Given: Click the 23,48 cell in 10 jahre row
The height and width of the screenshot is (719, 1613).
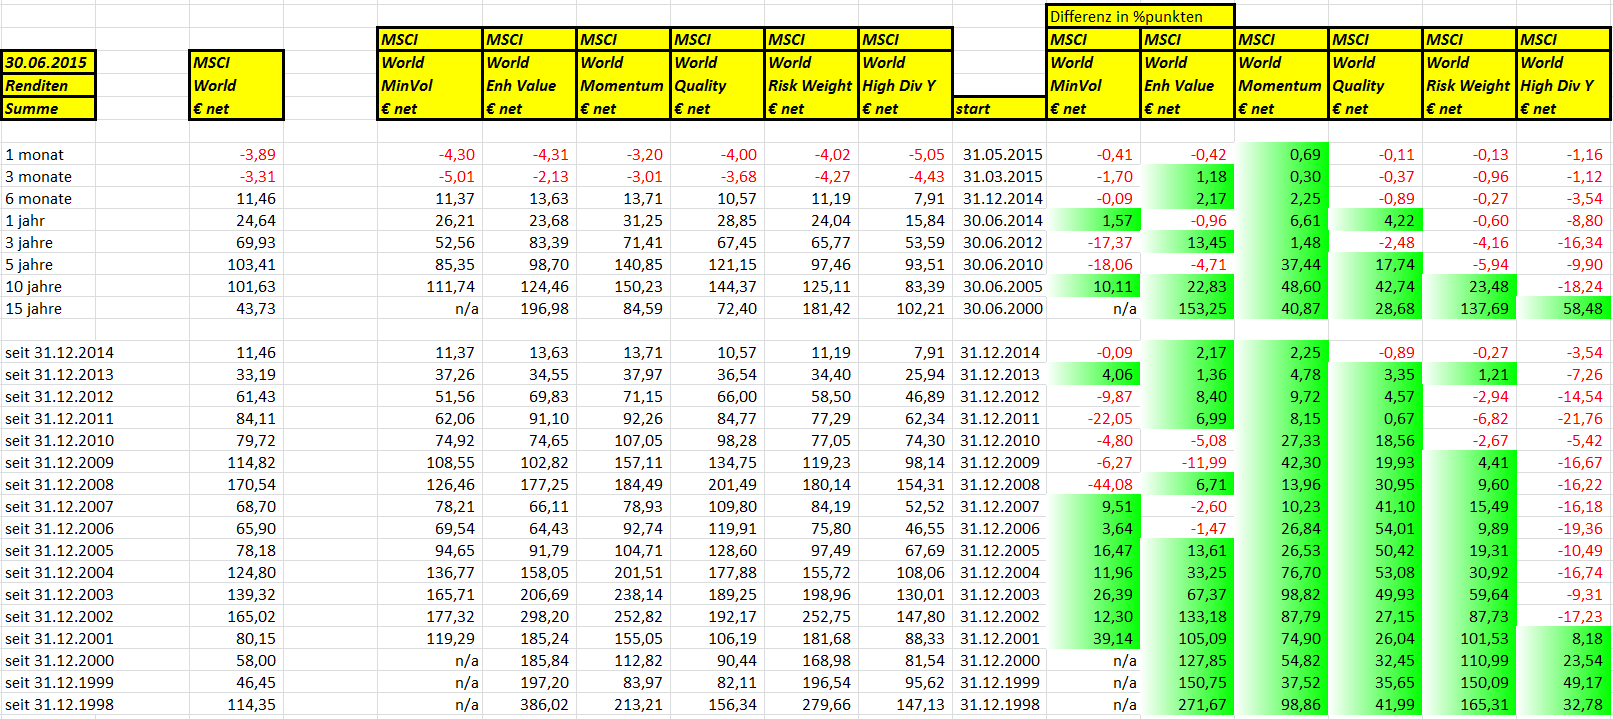Looking at the screenshot, I should pyautogui.click(x=1469, y=286).
